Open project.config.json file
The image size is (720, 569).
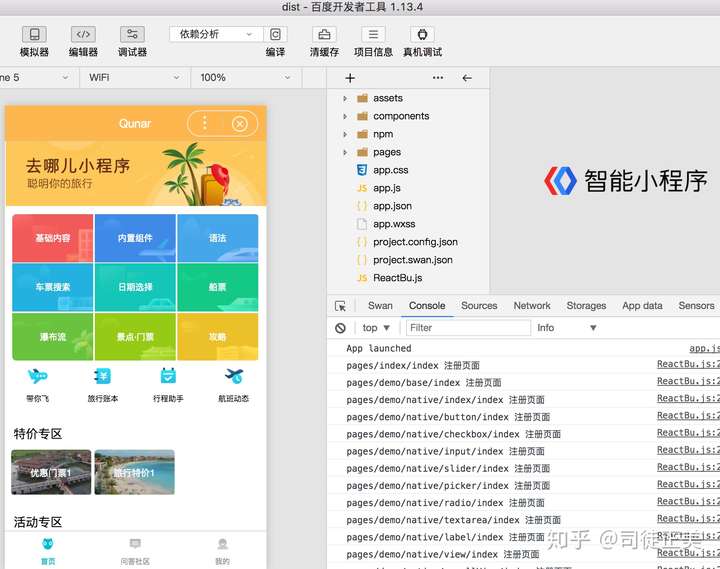point(415,242)
